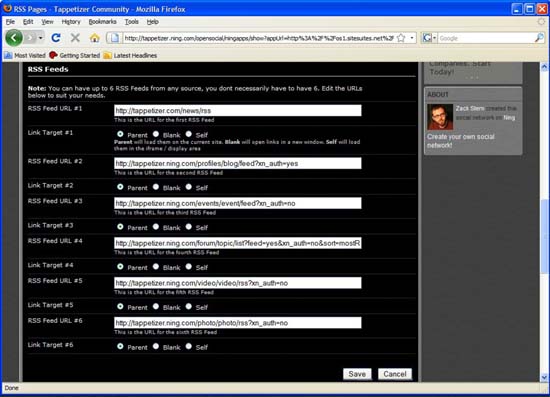Click the green Back navigation arrow
550x397 pixels.
click(14, 38)
